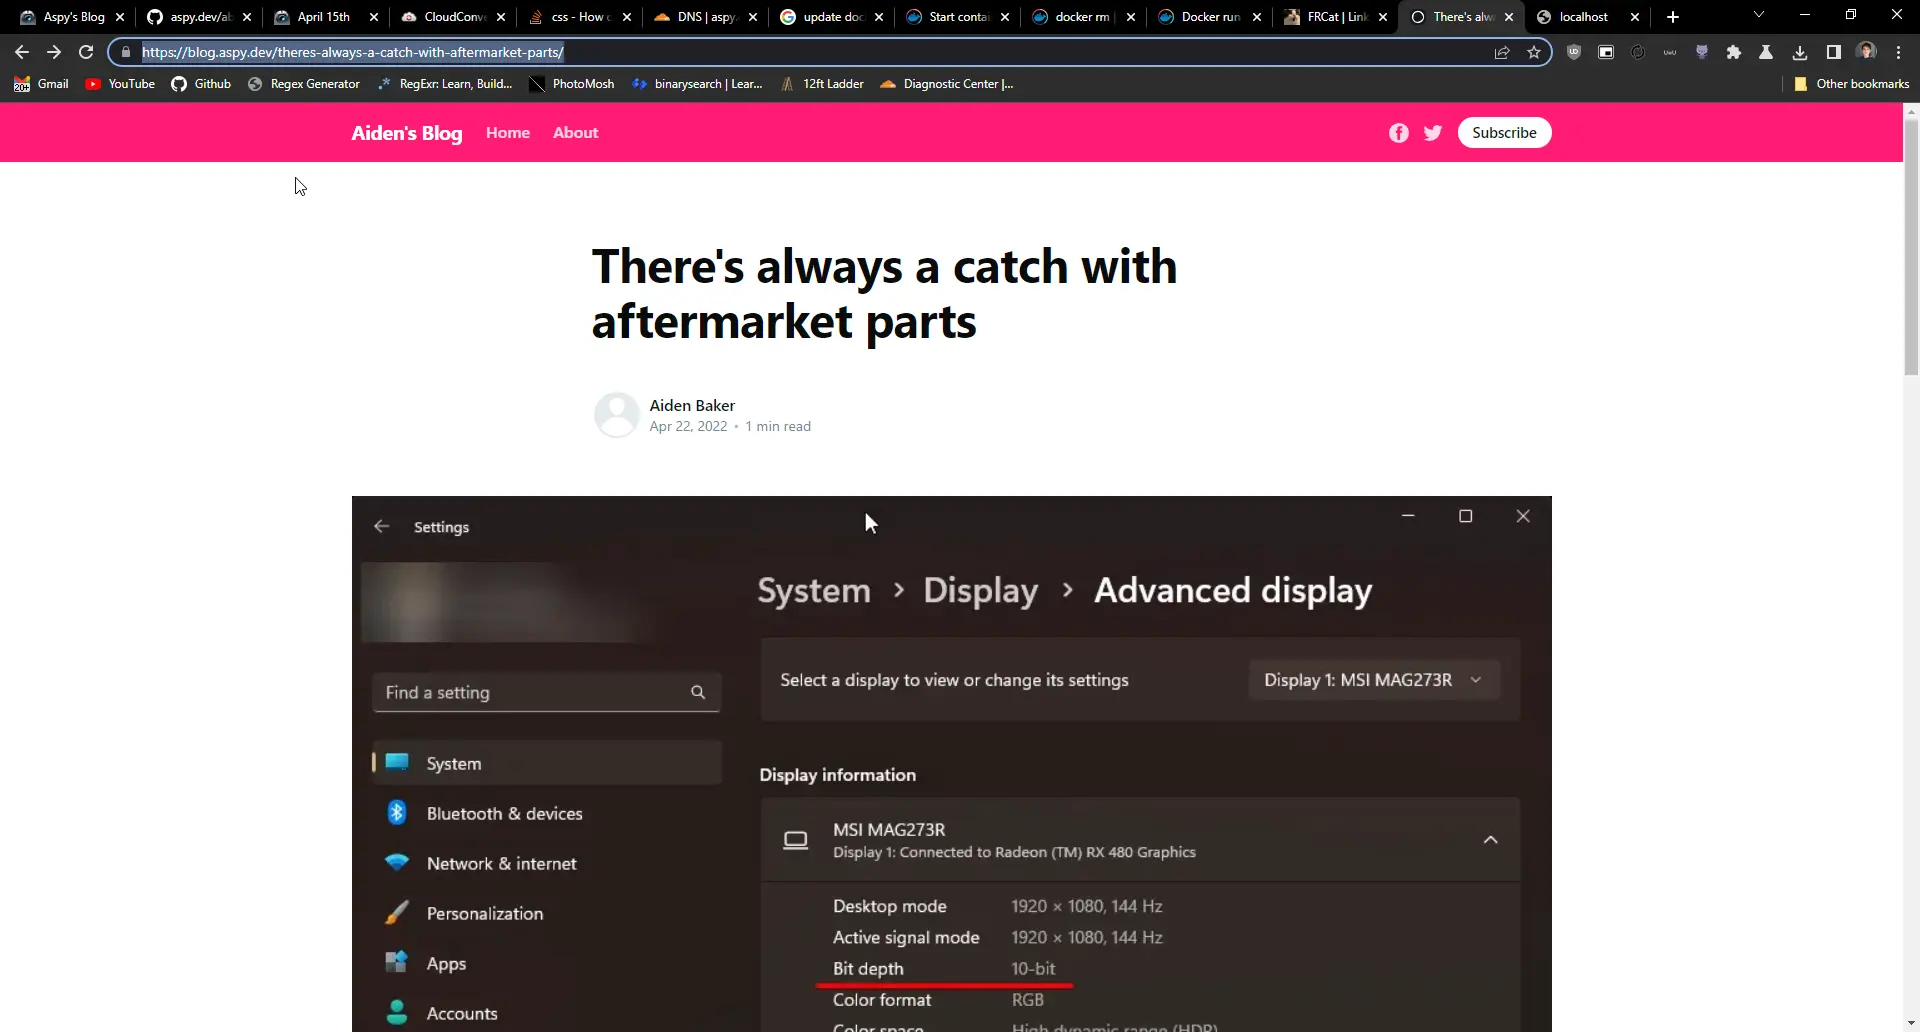
Task: Open the Facebook icon in blog header
Action: tap(1398, 133)
